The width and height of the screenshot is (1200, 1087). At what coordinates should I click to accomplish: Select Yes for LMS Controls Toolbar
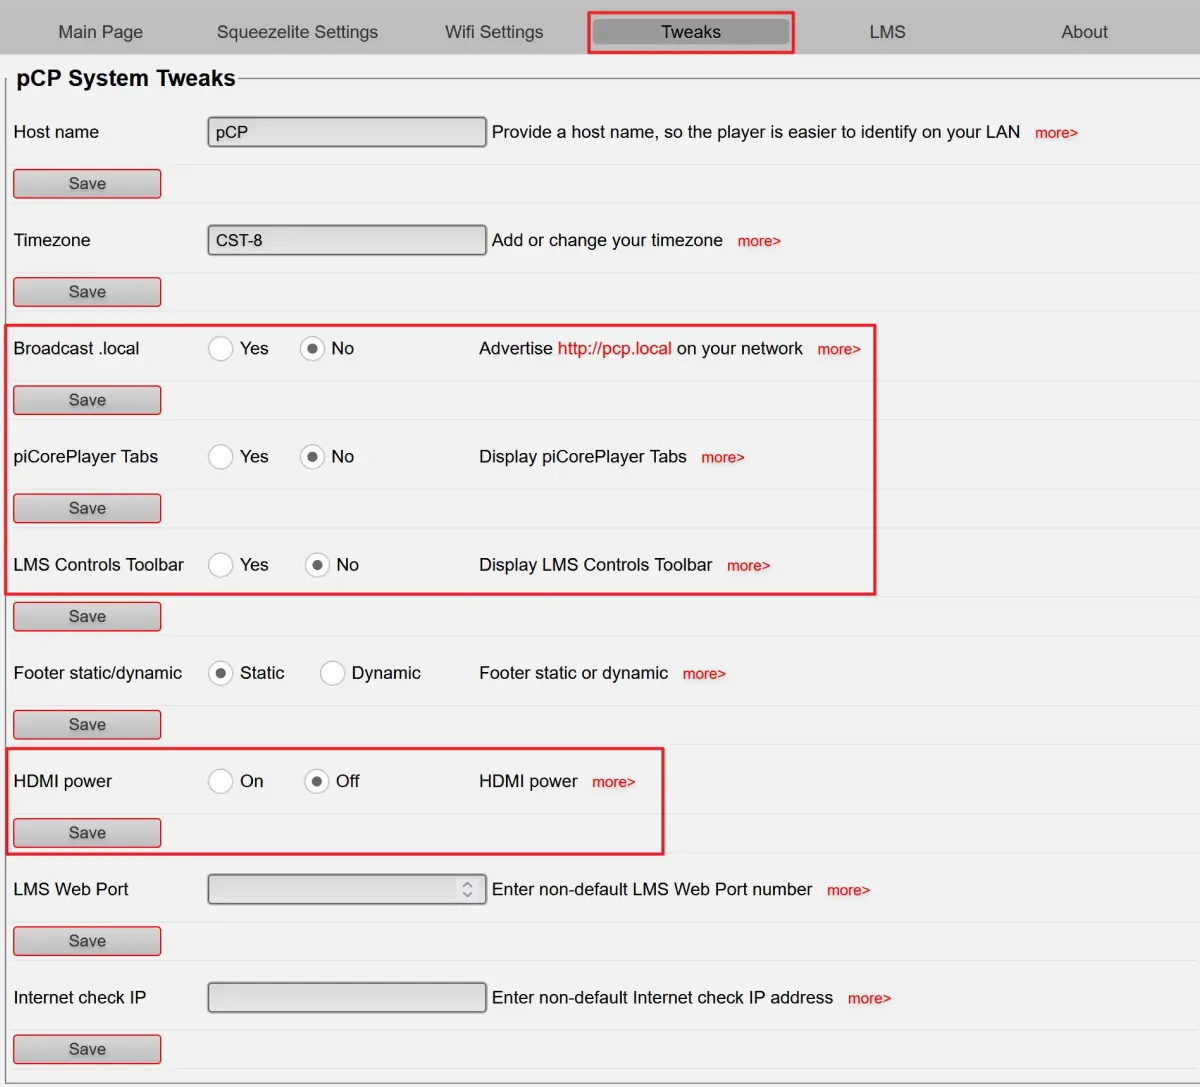tap(221, 565)
